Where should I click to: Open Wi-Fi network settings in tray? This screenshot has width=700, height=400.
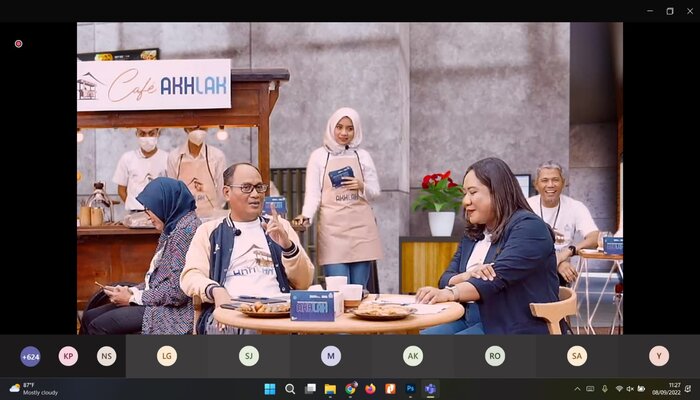619,389
